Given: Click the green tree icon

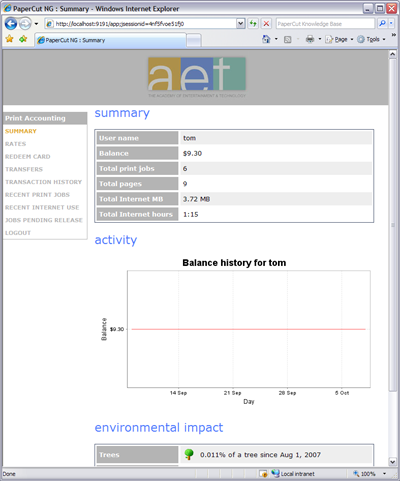Looking at the screenshot, I should pos(189,454).
